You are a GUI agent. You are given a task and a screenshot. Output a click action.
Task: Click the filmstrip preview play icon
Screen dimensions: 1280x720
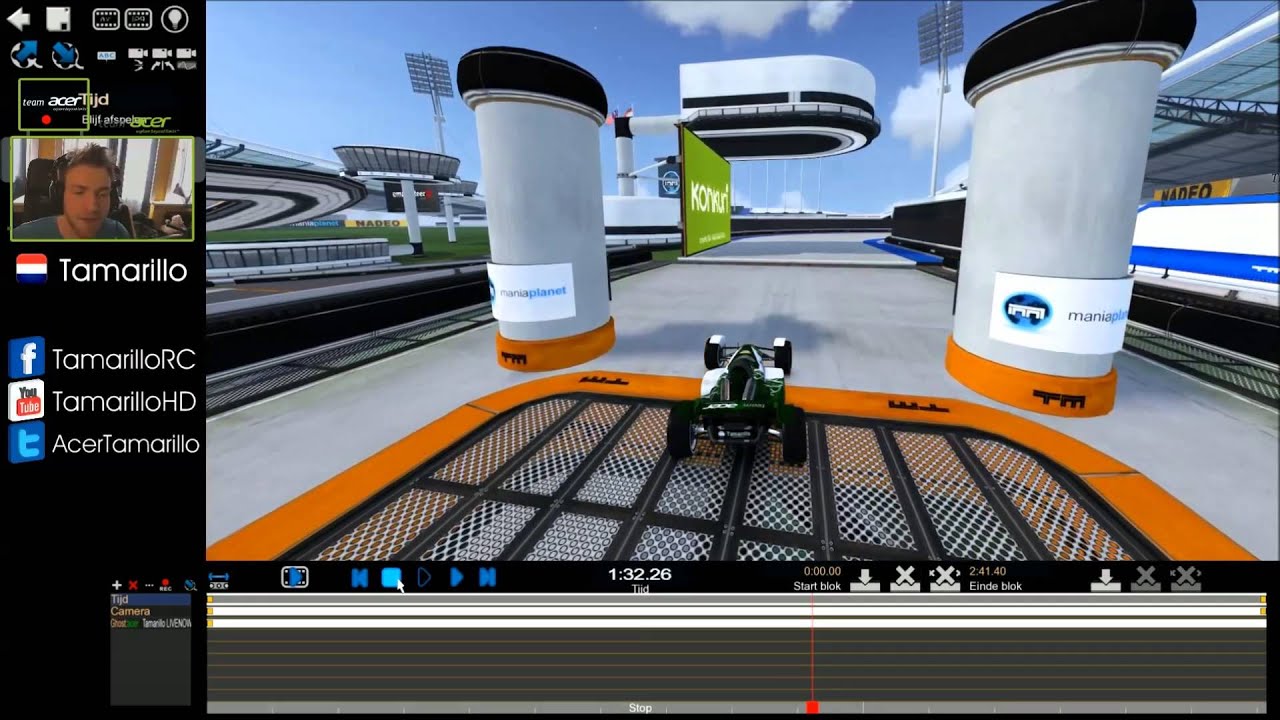click(x=295, y=577)
